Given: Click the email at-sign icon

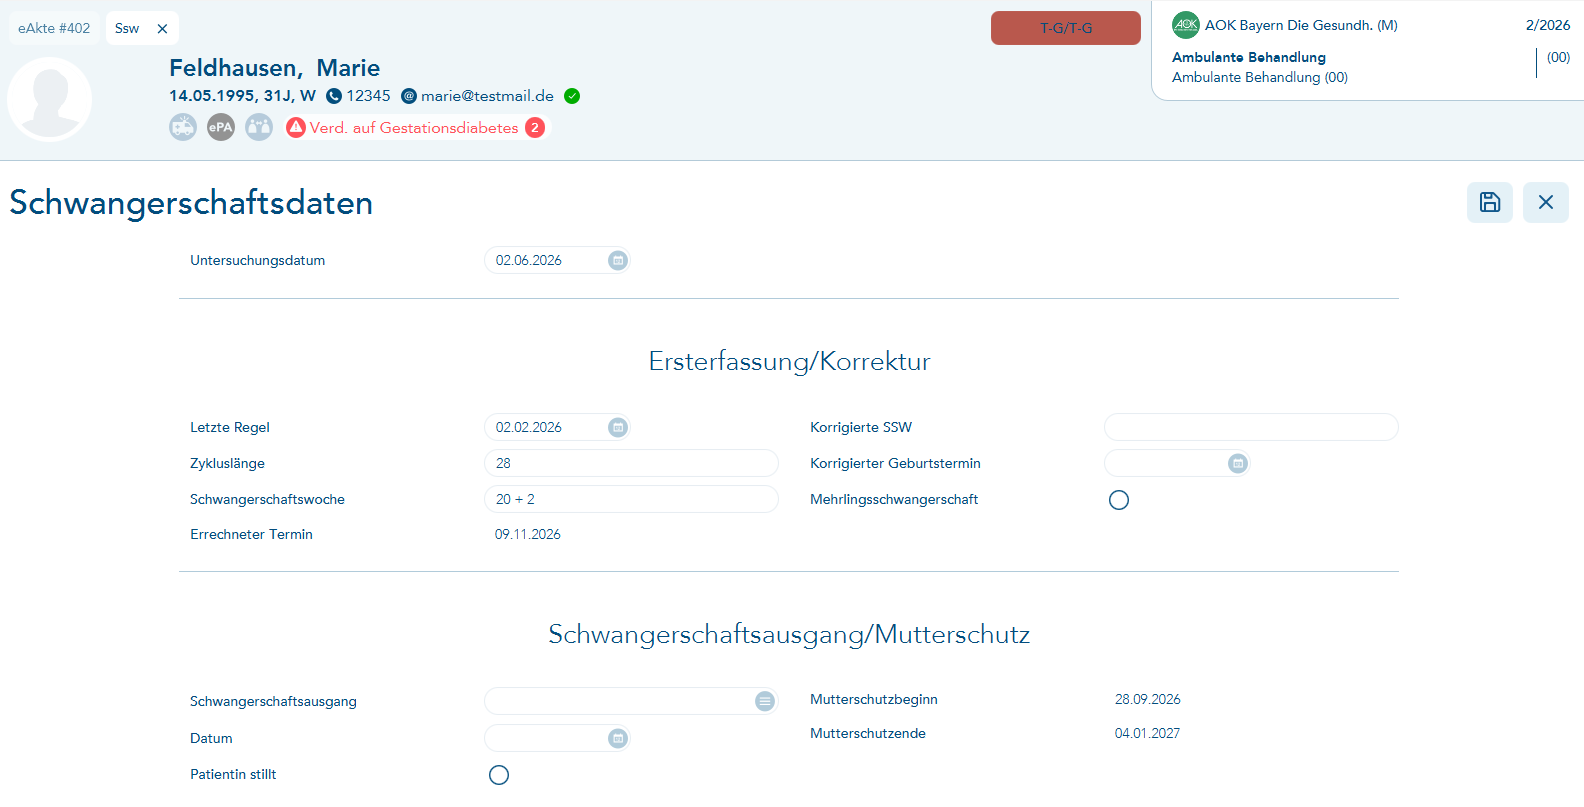Looking at the screenshot, I should pyautogui.click(x=409, y=96).
